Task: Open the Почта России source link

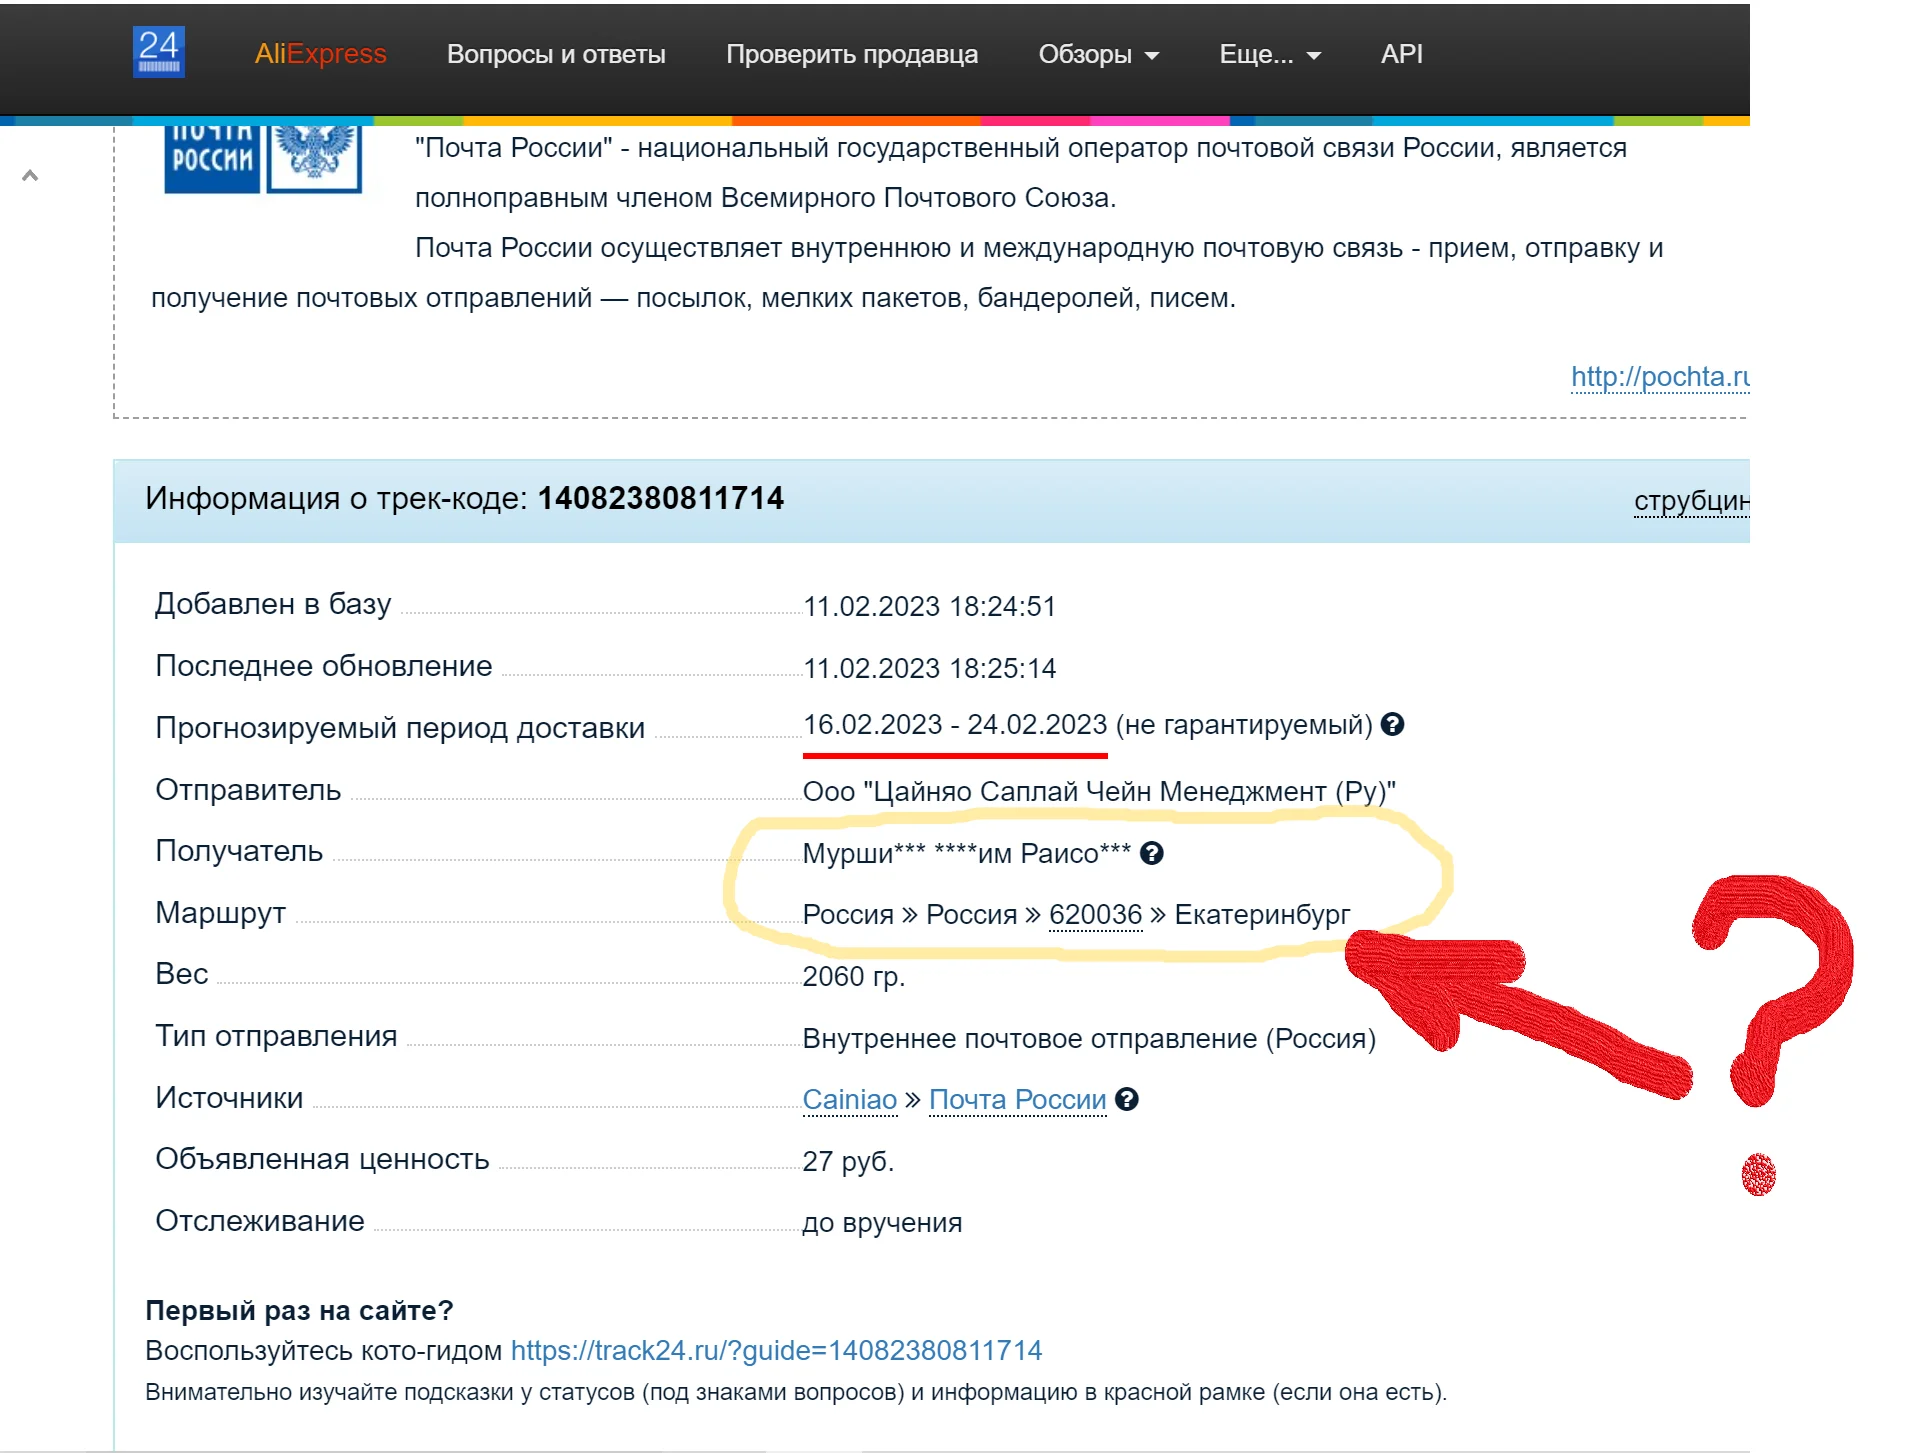Action: (x=1017, y=1099)
